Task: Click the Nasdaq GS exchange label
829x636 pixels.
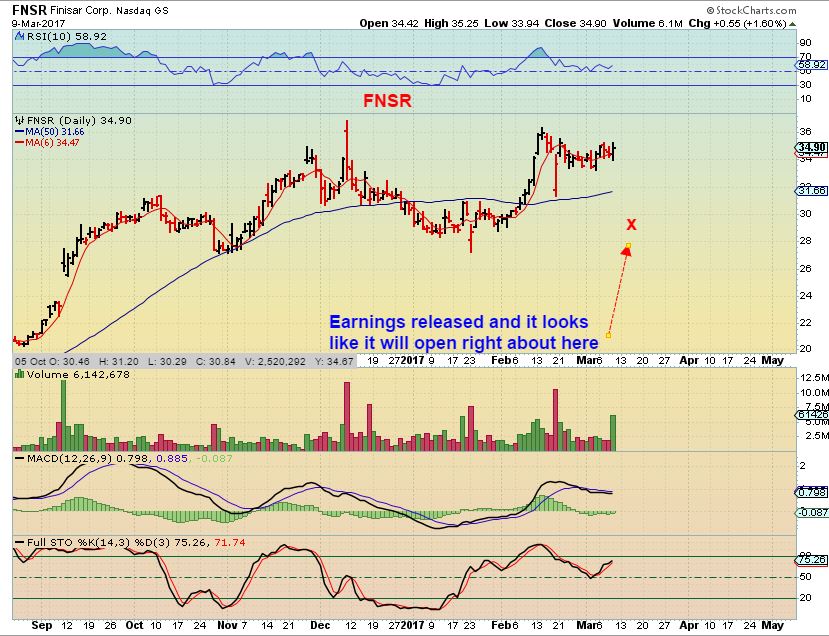Action: coord(140,10)
